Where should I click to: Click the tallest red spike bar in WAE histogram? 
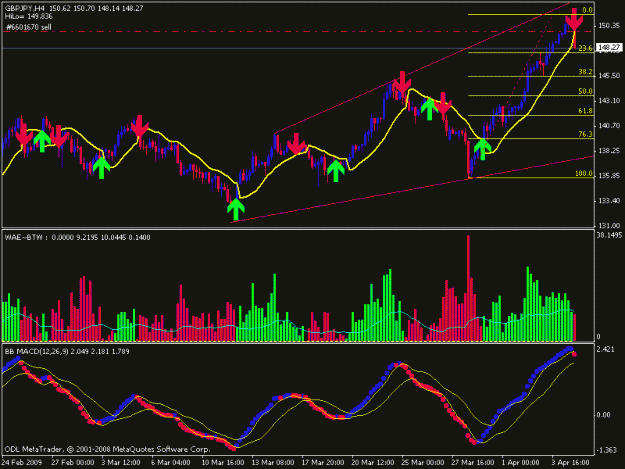pos(468,288)
